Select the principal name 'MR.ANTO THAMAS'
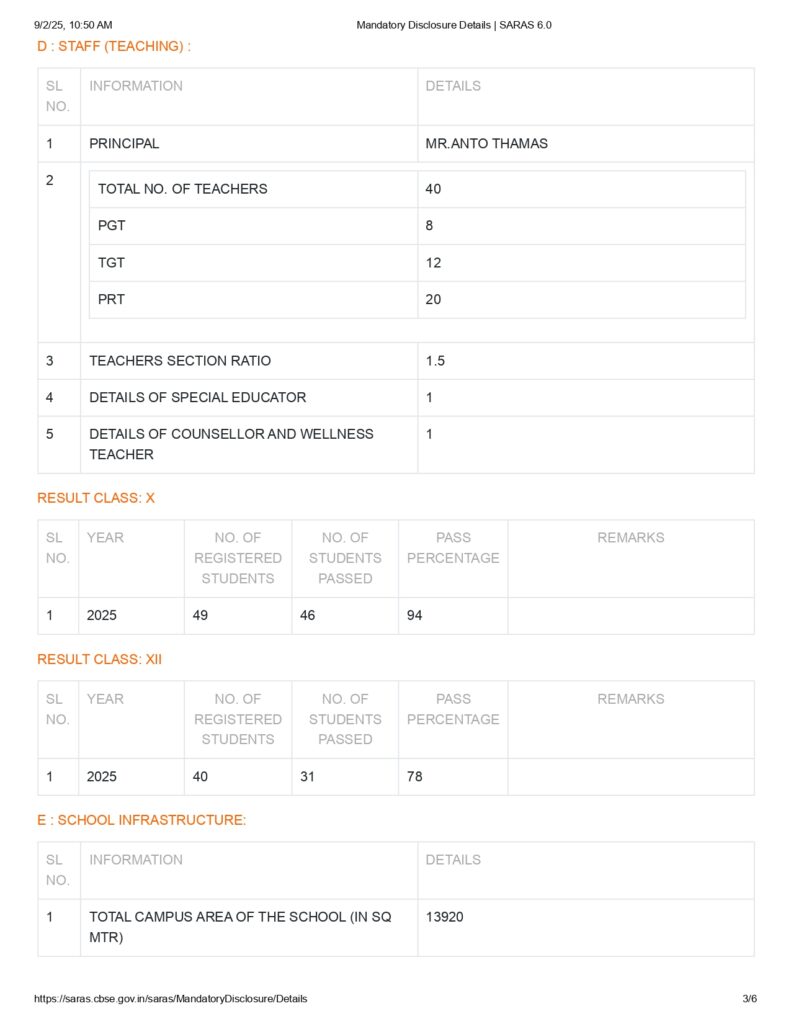The image size is (791, 1024). coord(486,143)
